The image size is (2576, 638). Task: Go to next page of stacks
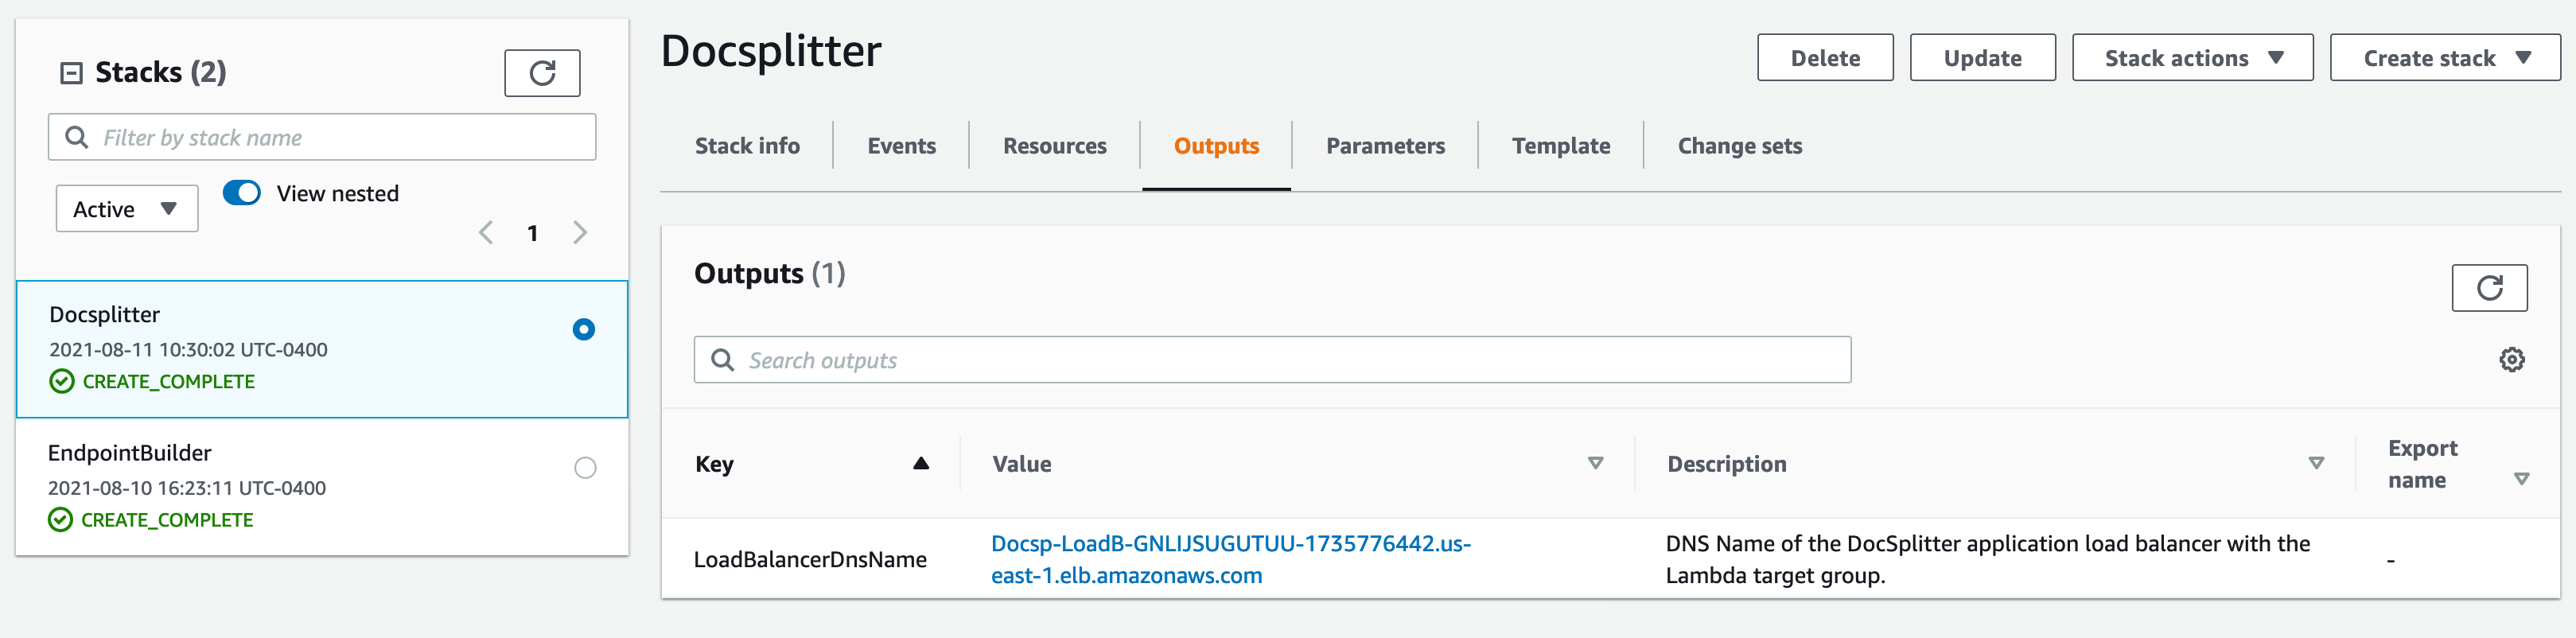pos(580,233)
